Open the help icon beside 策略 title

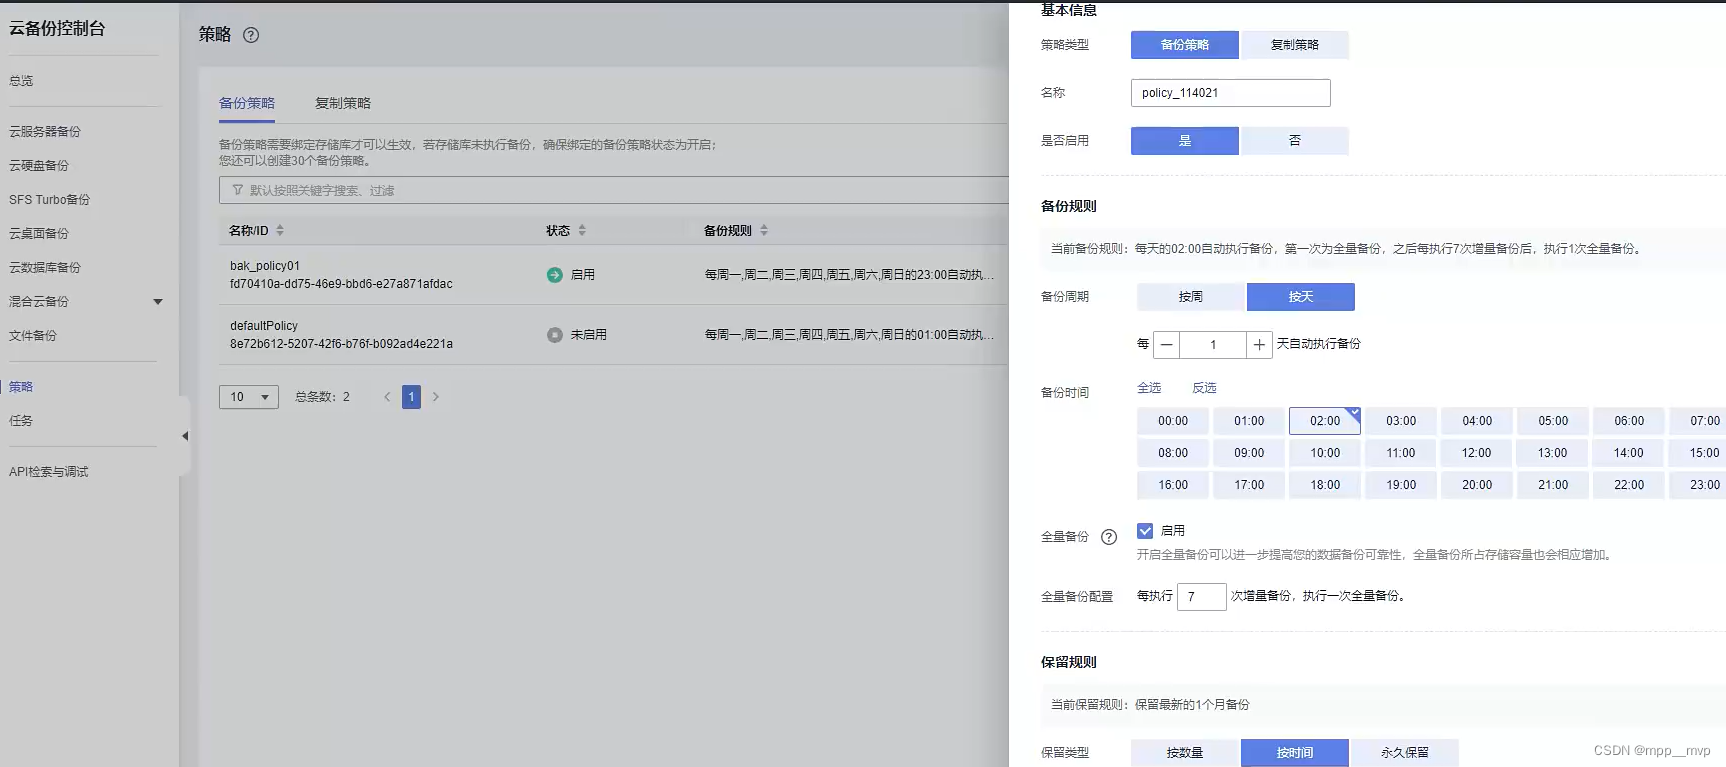(x=251, y=35)
